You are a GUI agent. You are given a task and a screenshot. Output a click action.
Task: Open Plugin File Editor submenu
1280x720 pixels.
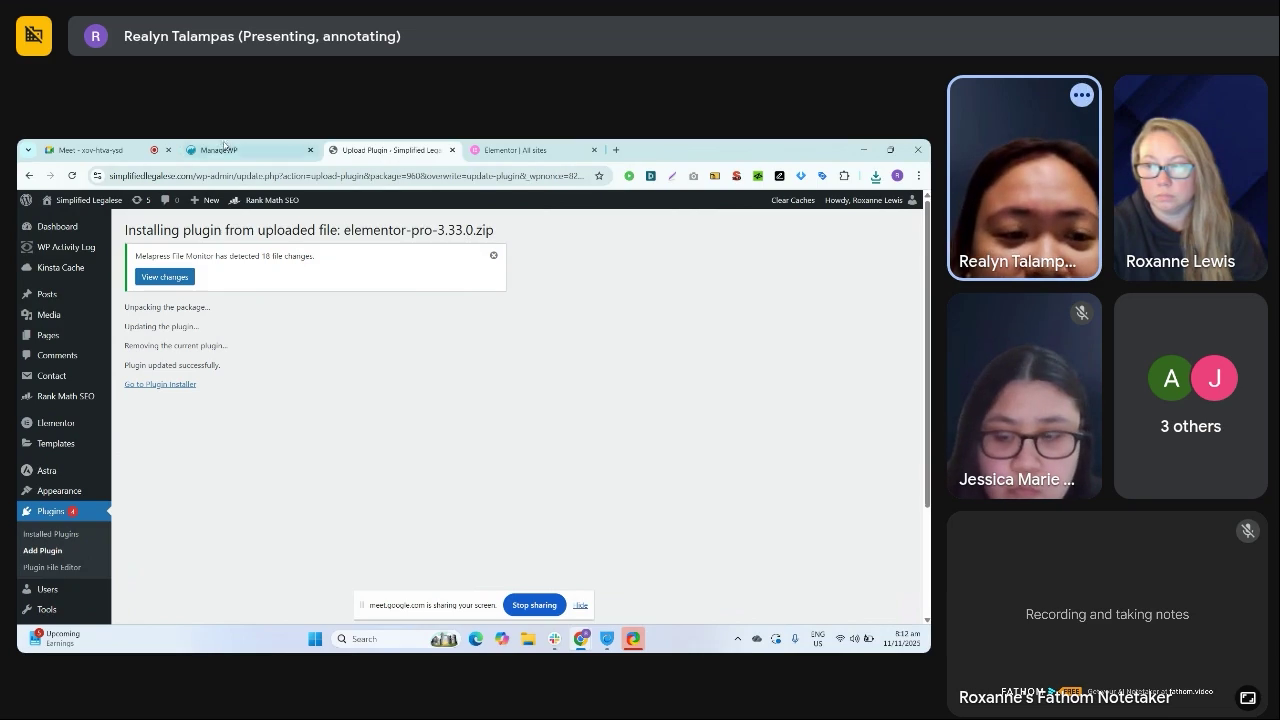tap(52, 567)
